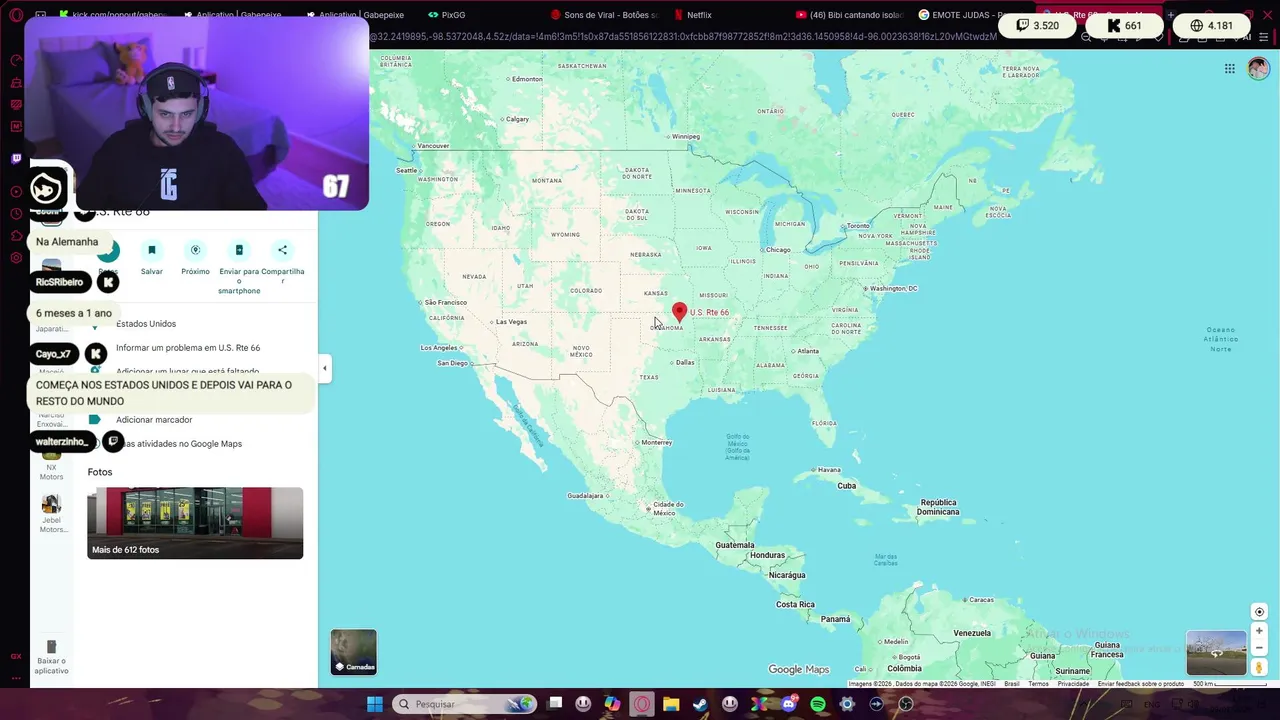Open Steam from the taskbar
The width and height of the screenshot is (1280, 720).
point(700,704)
